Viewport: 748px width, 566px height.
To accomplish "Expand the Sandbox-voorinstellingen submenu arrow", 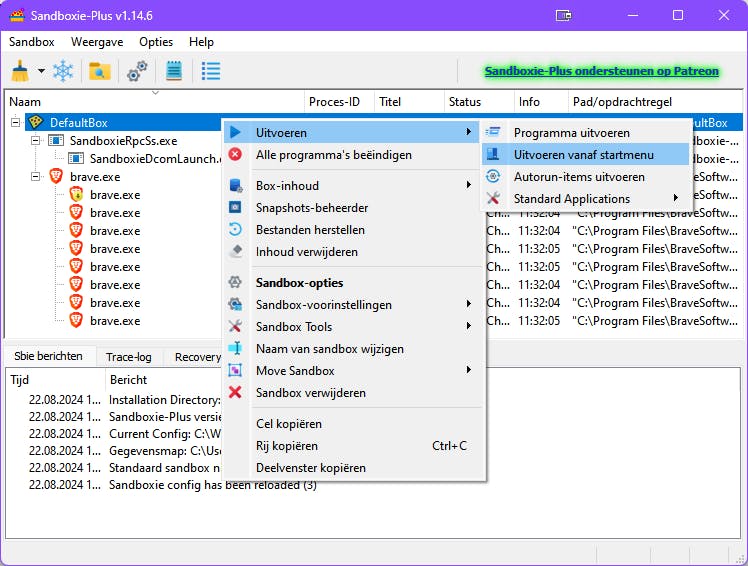I will tap(469, 304).
